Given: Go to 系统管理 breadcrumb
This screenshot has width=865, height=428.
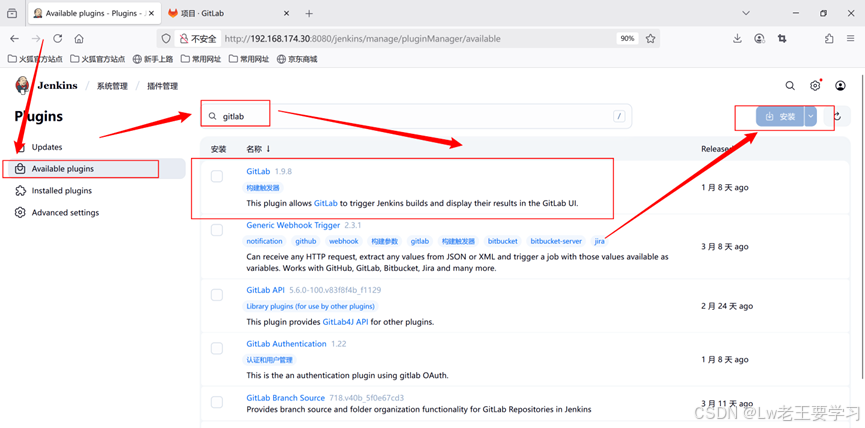Looking at the screenshot, I should 112,86.
